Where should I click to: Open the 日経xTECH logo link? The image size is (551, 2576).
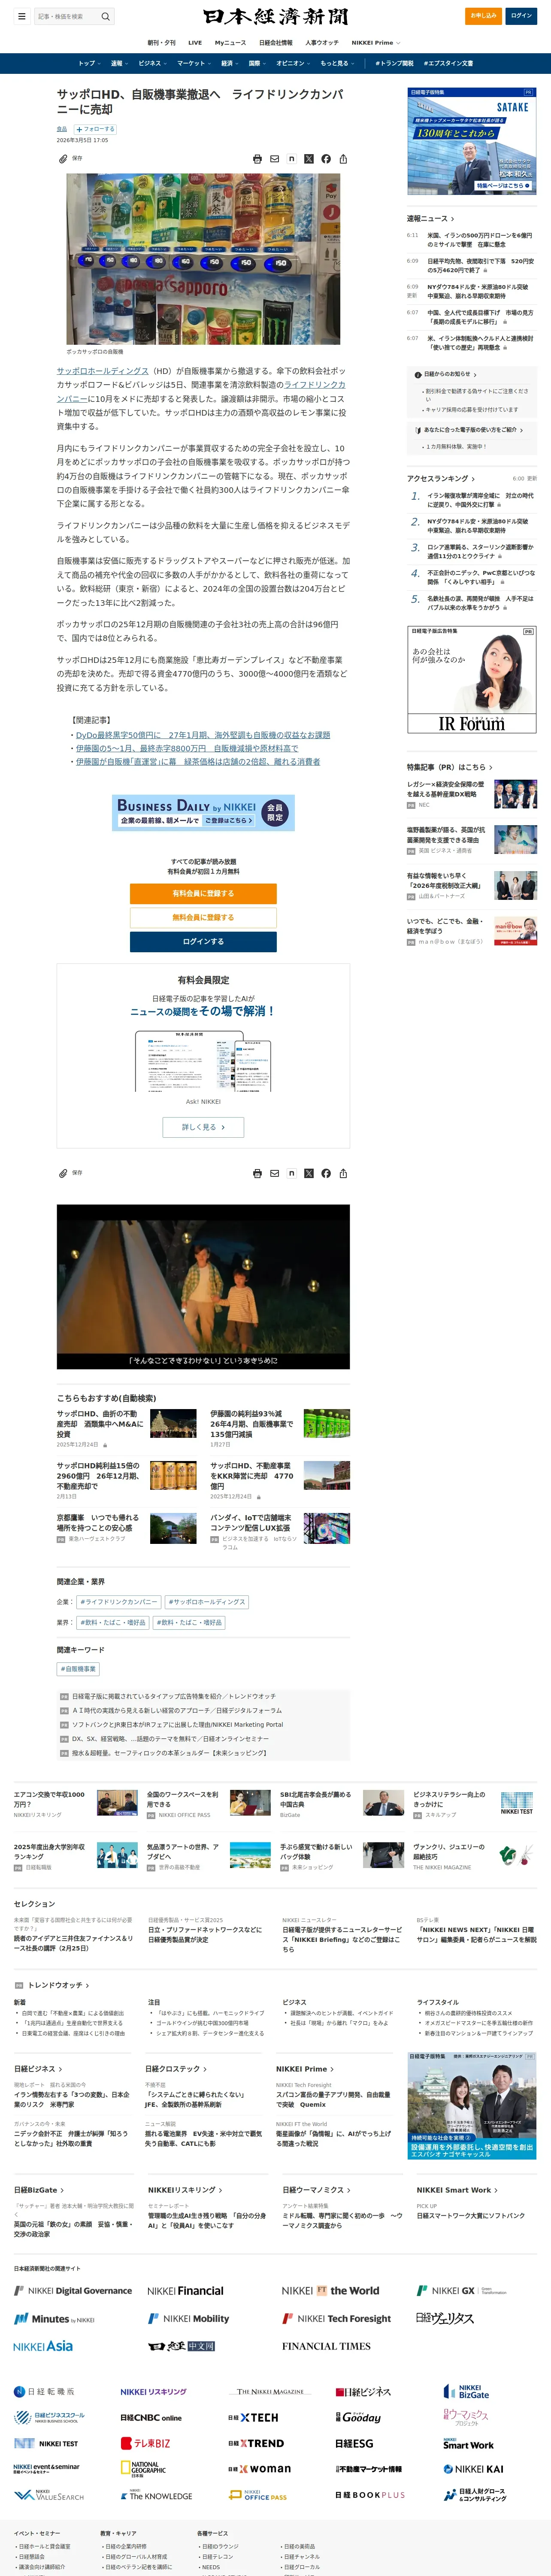pos(253,2417)
